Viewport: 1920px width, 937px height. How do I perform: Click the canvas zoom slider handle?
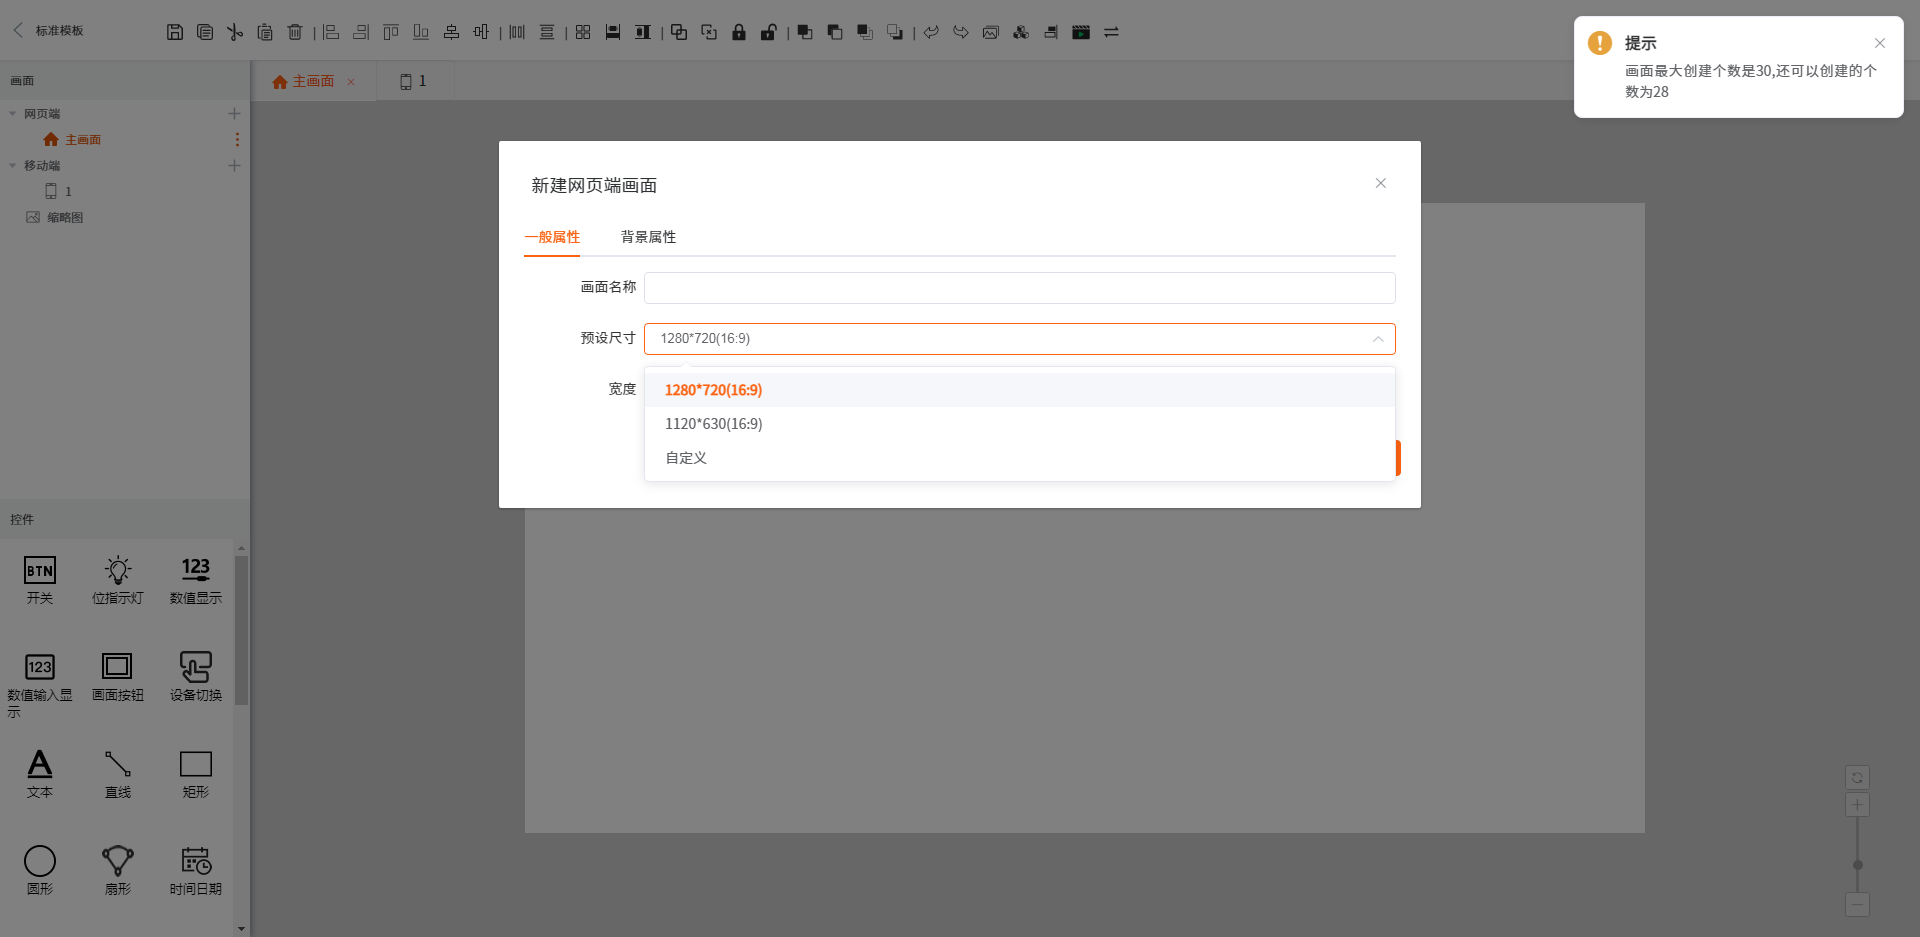tap(1857, 865)
